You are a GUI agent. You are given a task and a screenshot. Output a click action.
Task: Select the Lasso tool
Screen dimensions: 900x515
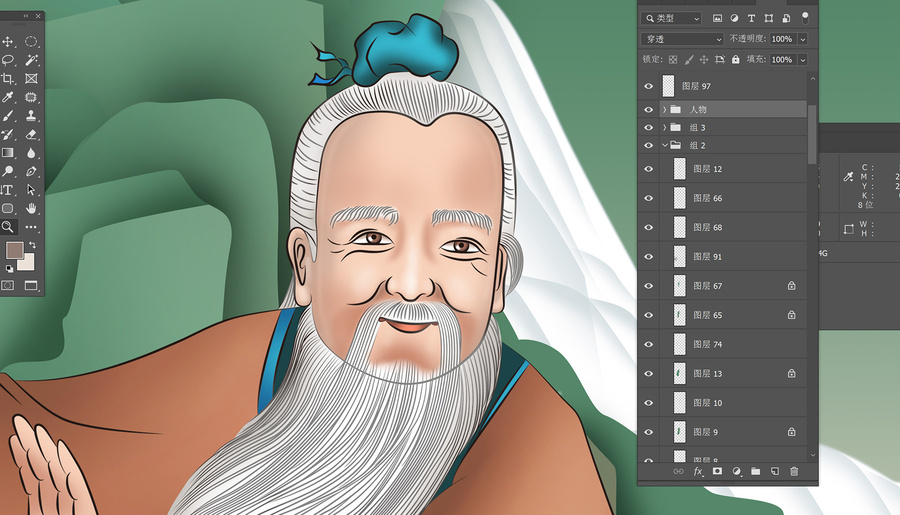7,60
